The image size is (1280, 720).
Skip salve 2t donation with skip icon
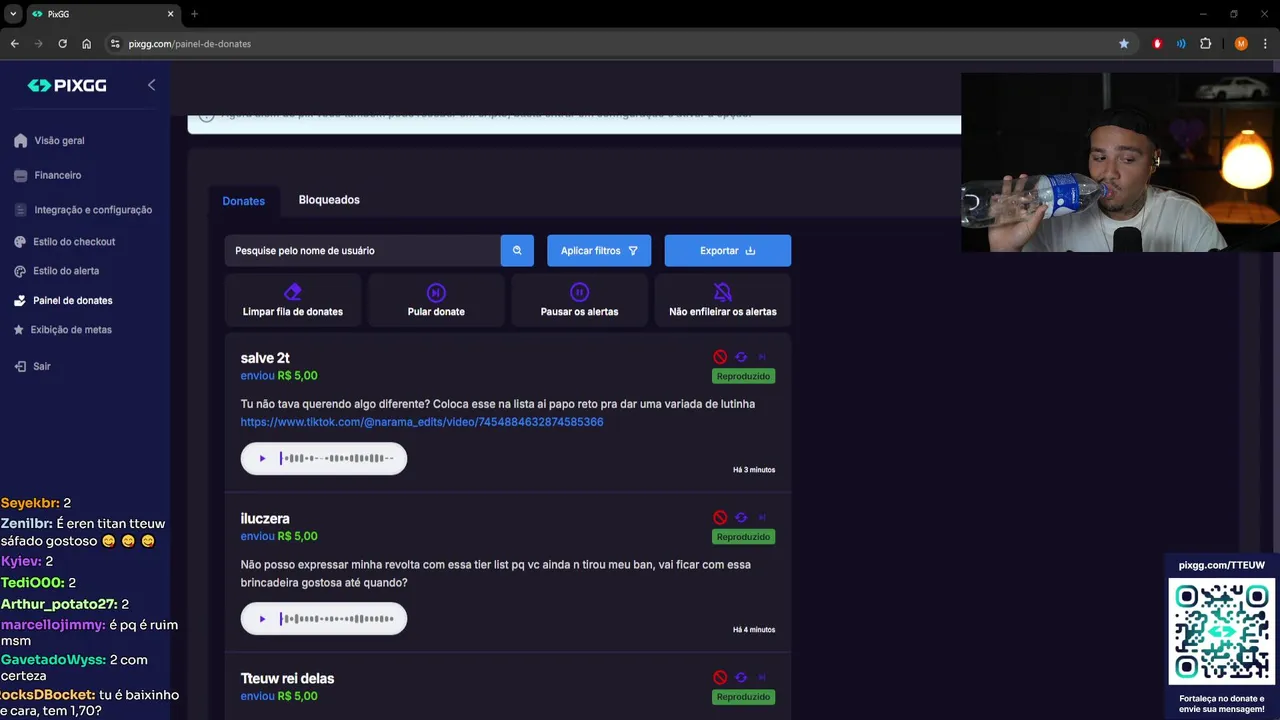(x=762, y=357)
